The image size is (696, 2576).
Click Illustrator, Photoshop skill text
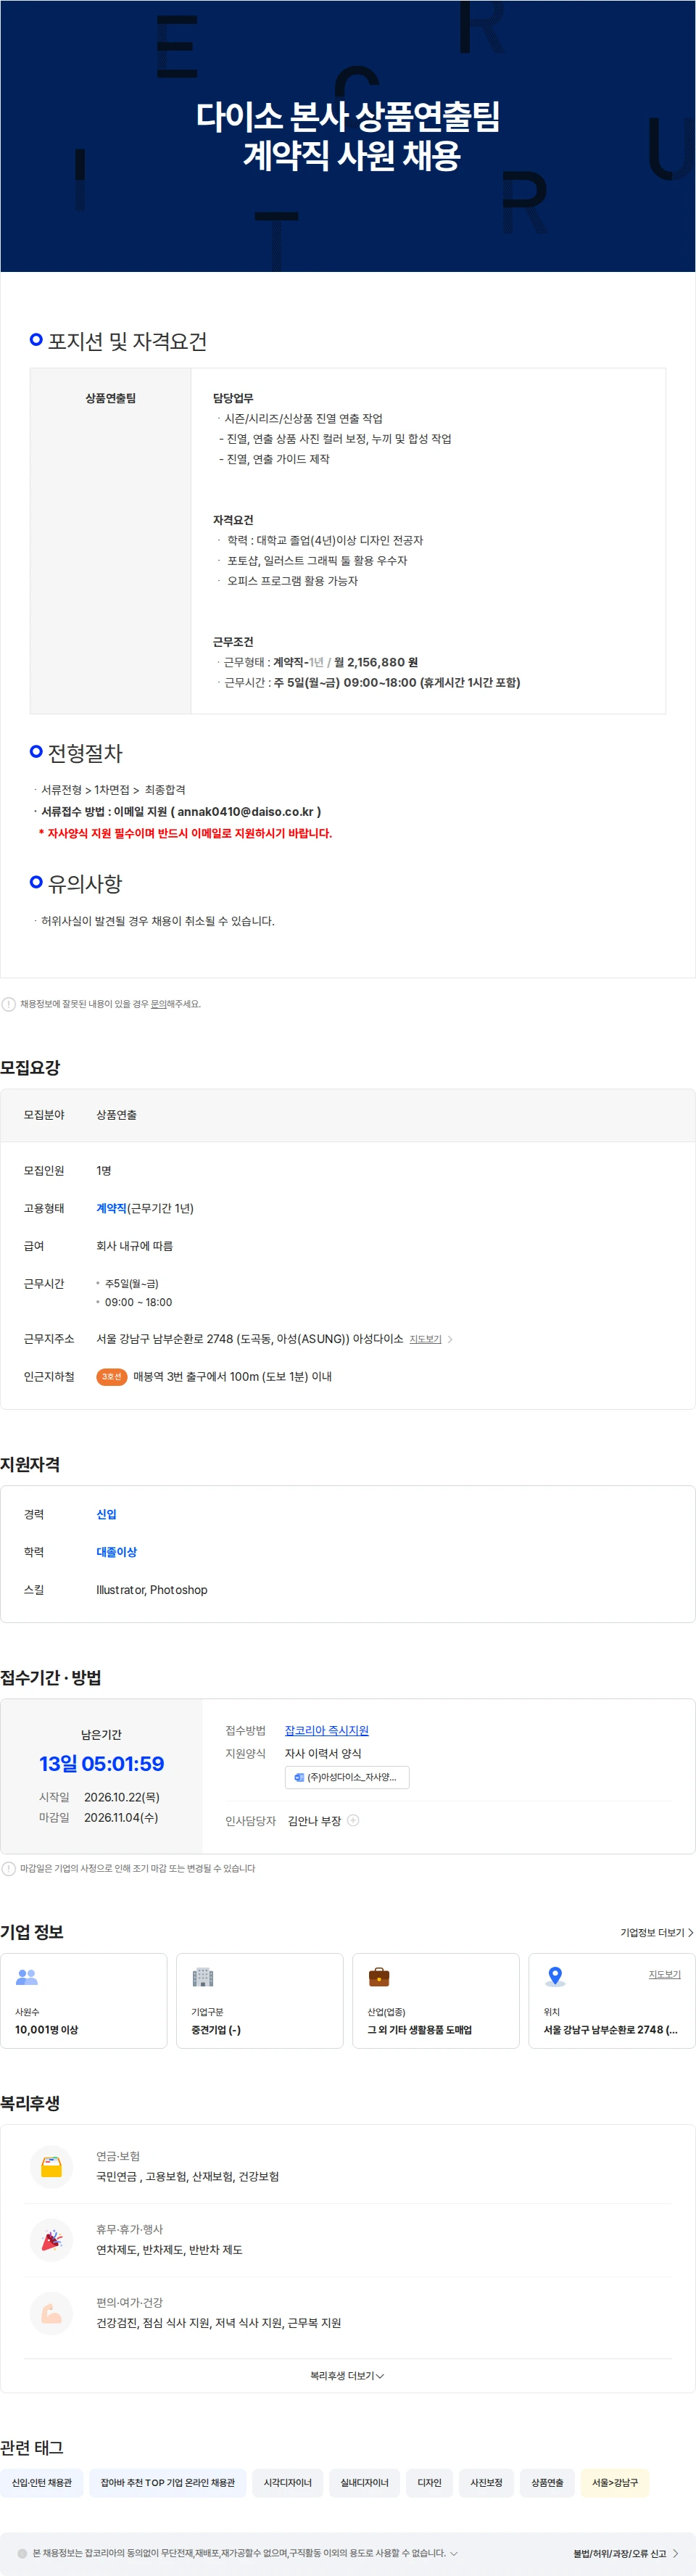tap(152, 1590)
